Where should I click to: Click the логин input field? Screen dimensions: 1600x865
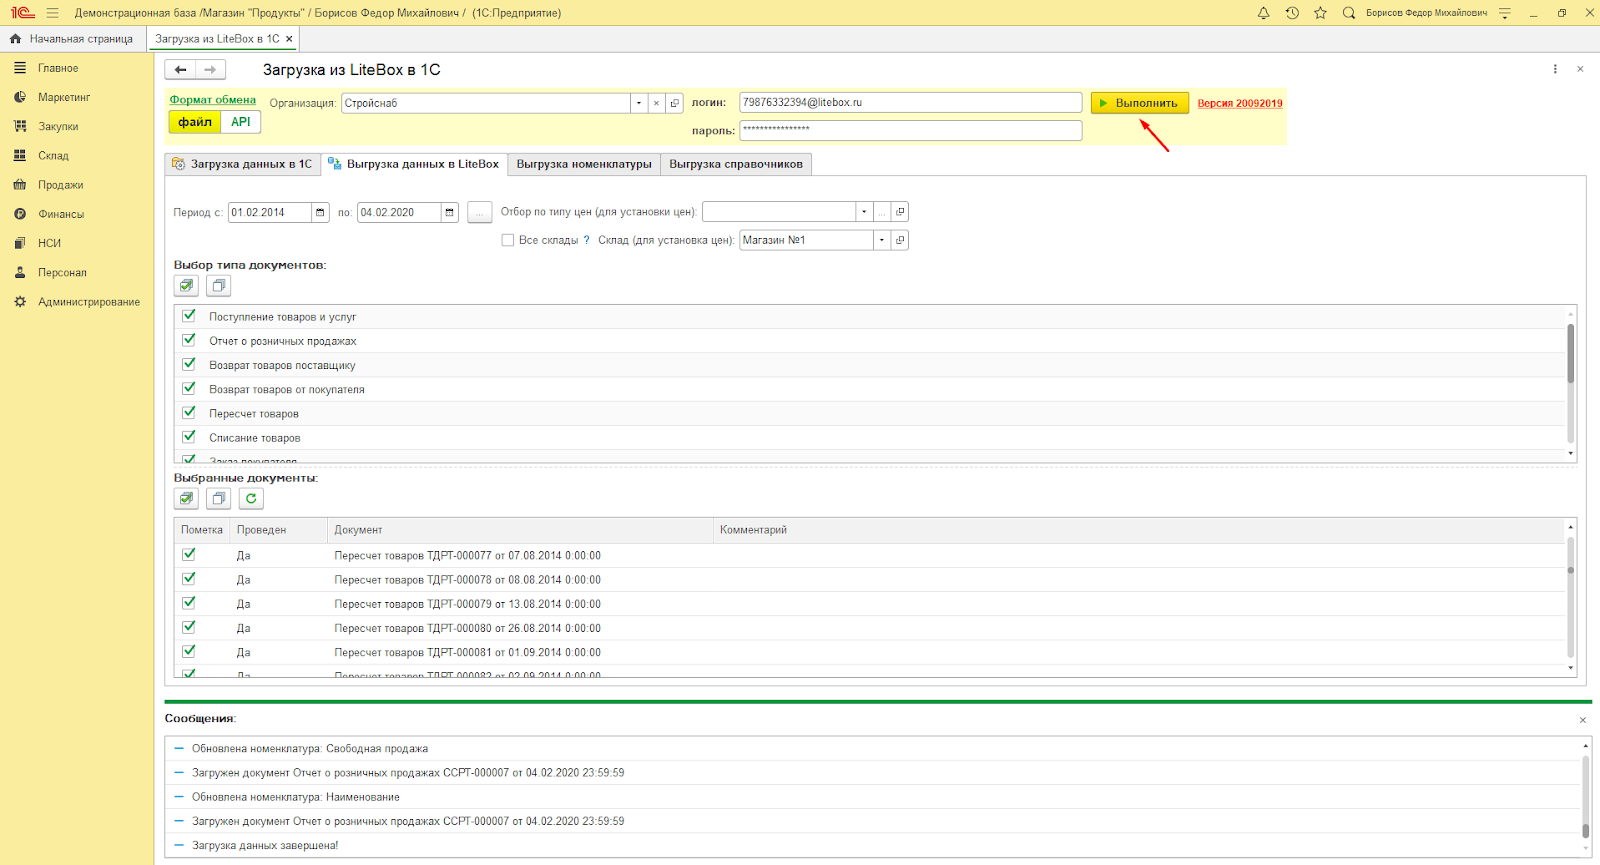point(911,103)
